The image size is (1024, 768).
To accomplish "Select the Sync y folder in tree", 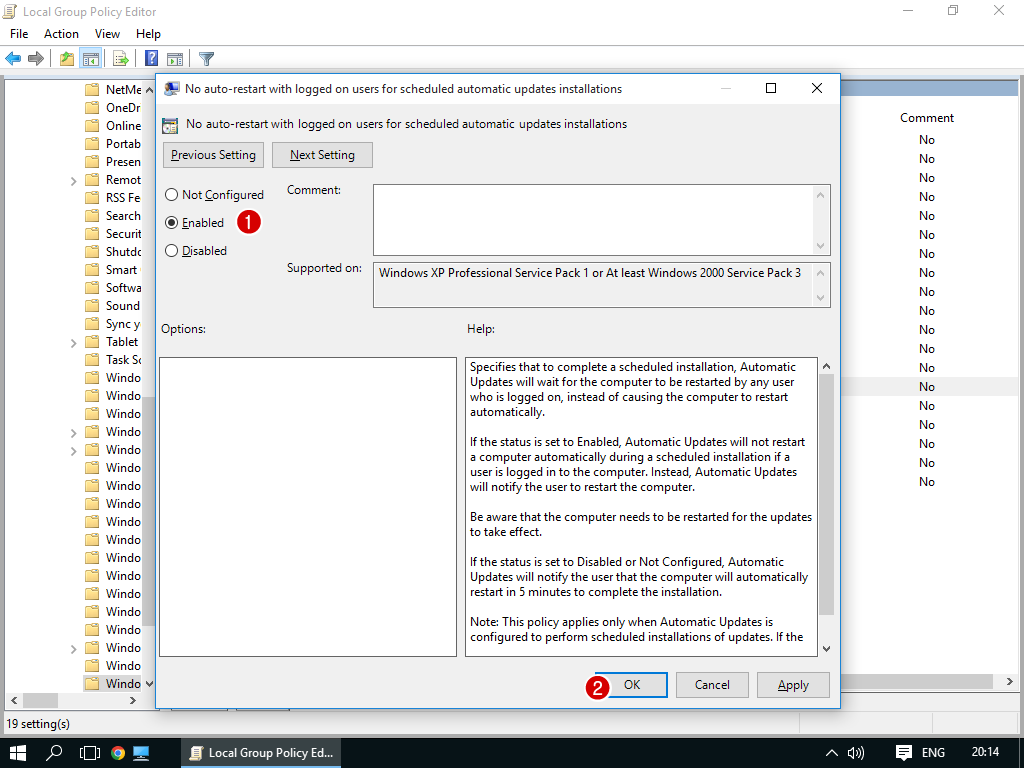I will click(x=114, y=323).
